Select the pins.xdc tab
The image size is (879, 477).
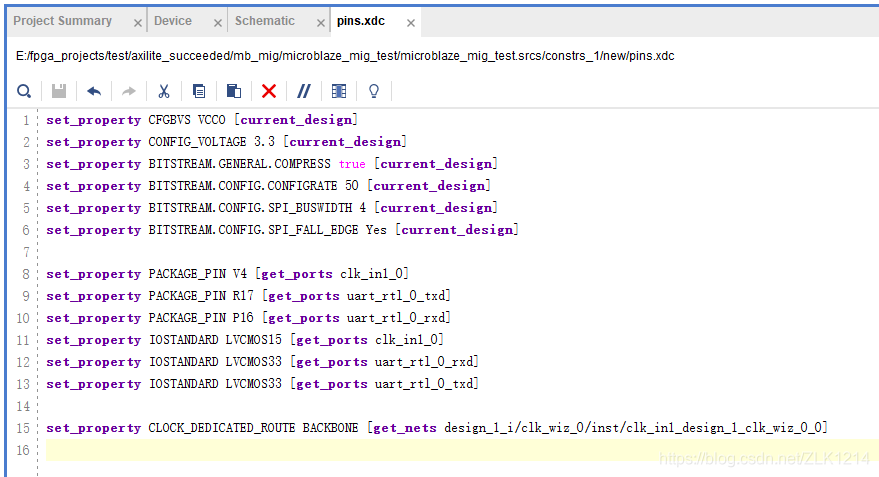pos(361,21)
